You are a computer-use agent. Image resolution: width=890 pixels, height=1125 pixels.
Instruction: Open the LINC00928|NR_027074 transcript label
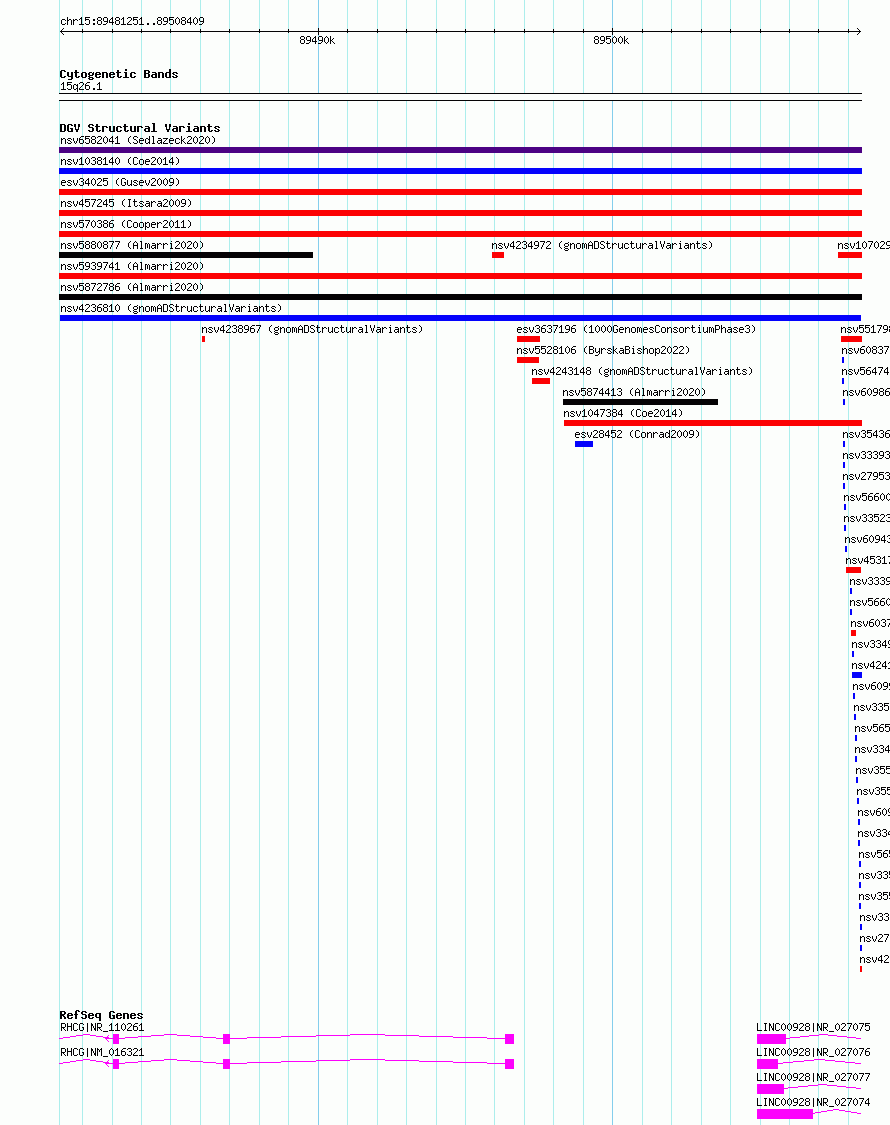pos(813,1103)
